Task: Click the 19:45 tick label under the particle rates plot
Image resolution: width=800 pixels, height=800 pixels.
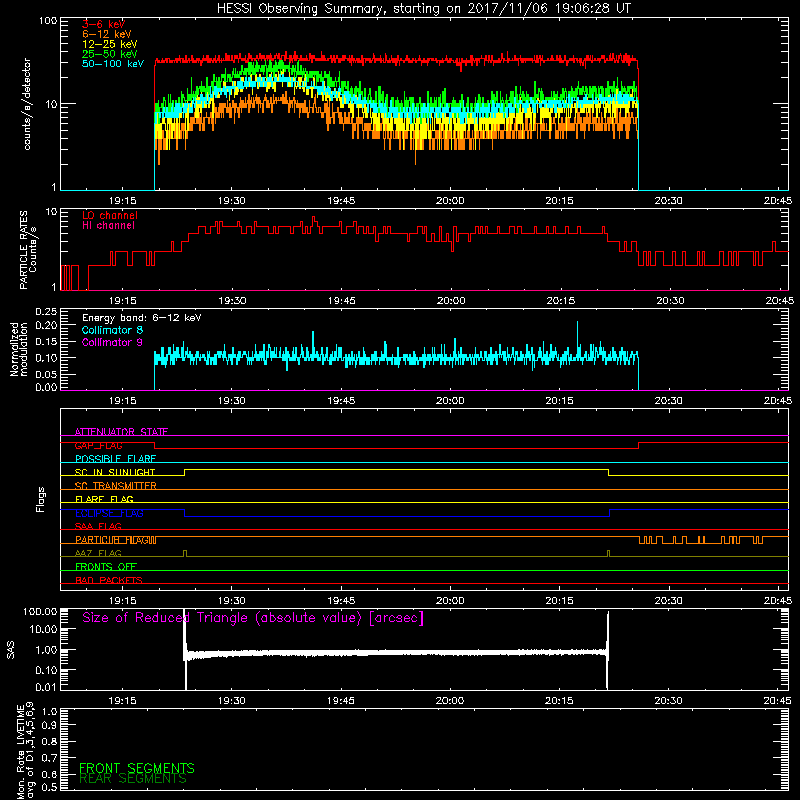Action: pyautogui.click(x=341, y=301)
